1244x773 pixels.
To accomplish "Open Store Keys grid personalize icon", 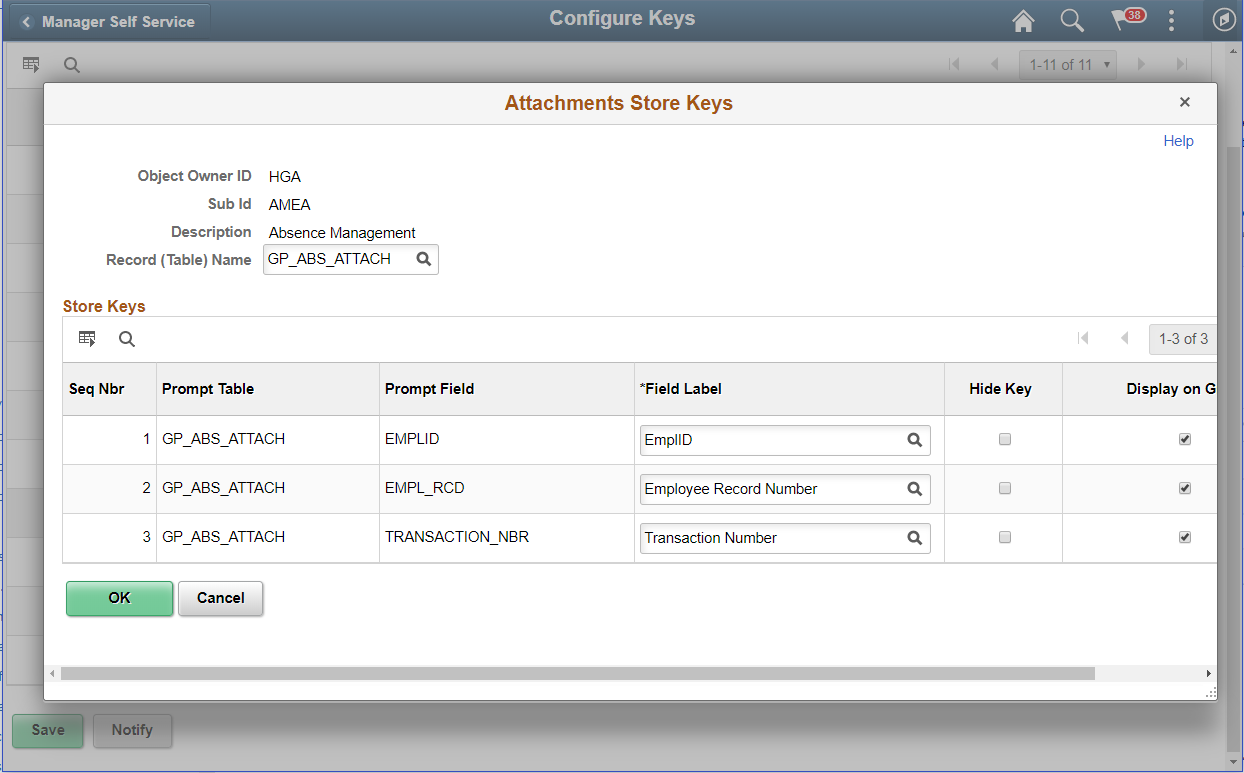I will click(x=87, y=339).
